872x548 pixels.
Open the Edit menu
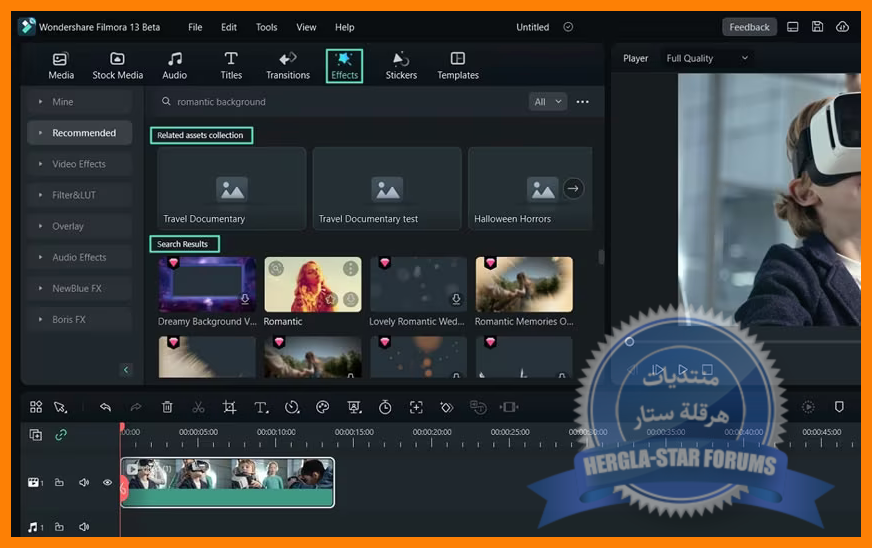(x=229, y=27)
